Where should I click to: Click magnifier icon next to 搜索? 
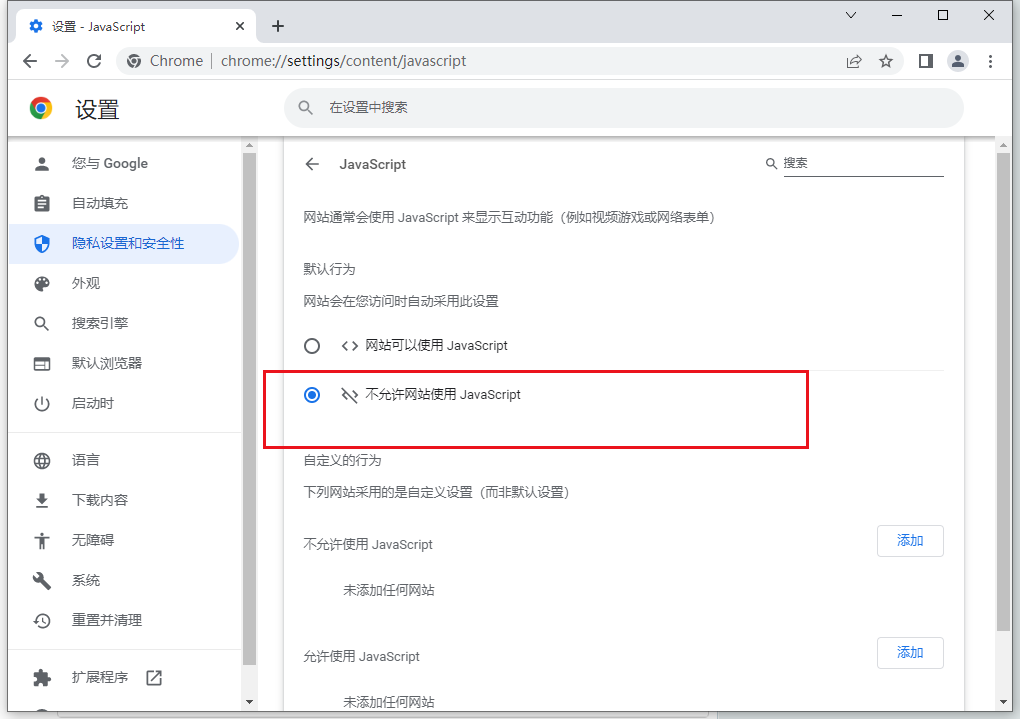[x=771, y=163]
